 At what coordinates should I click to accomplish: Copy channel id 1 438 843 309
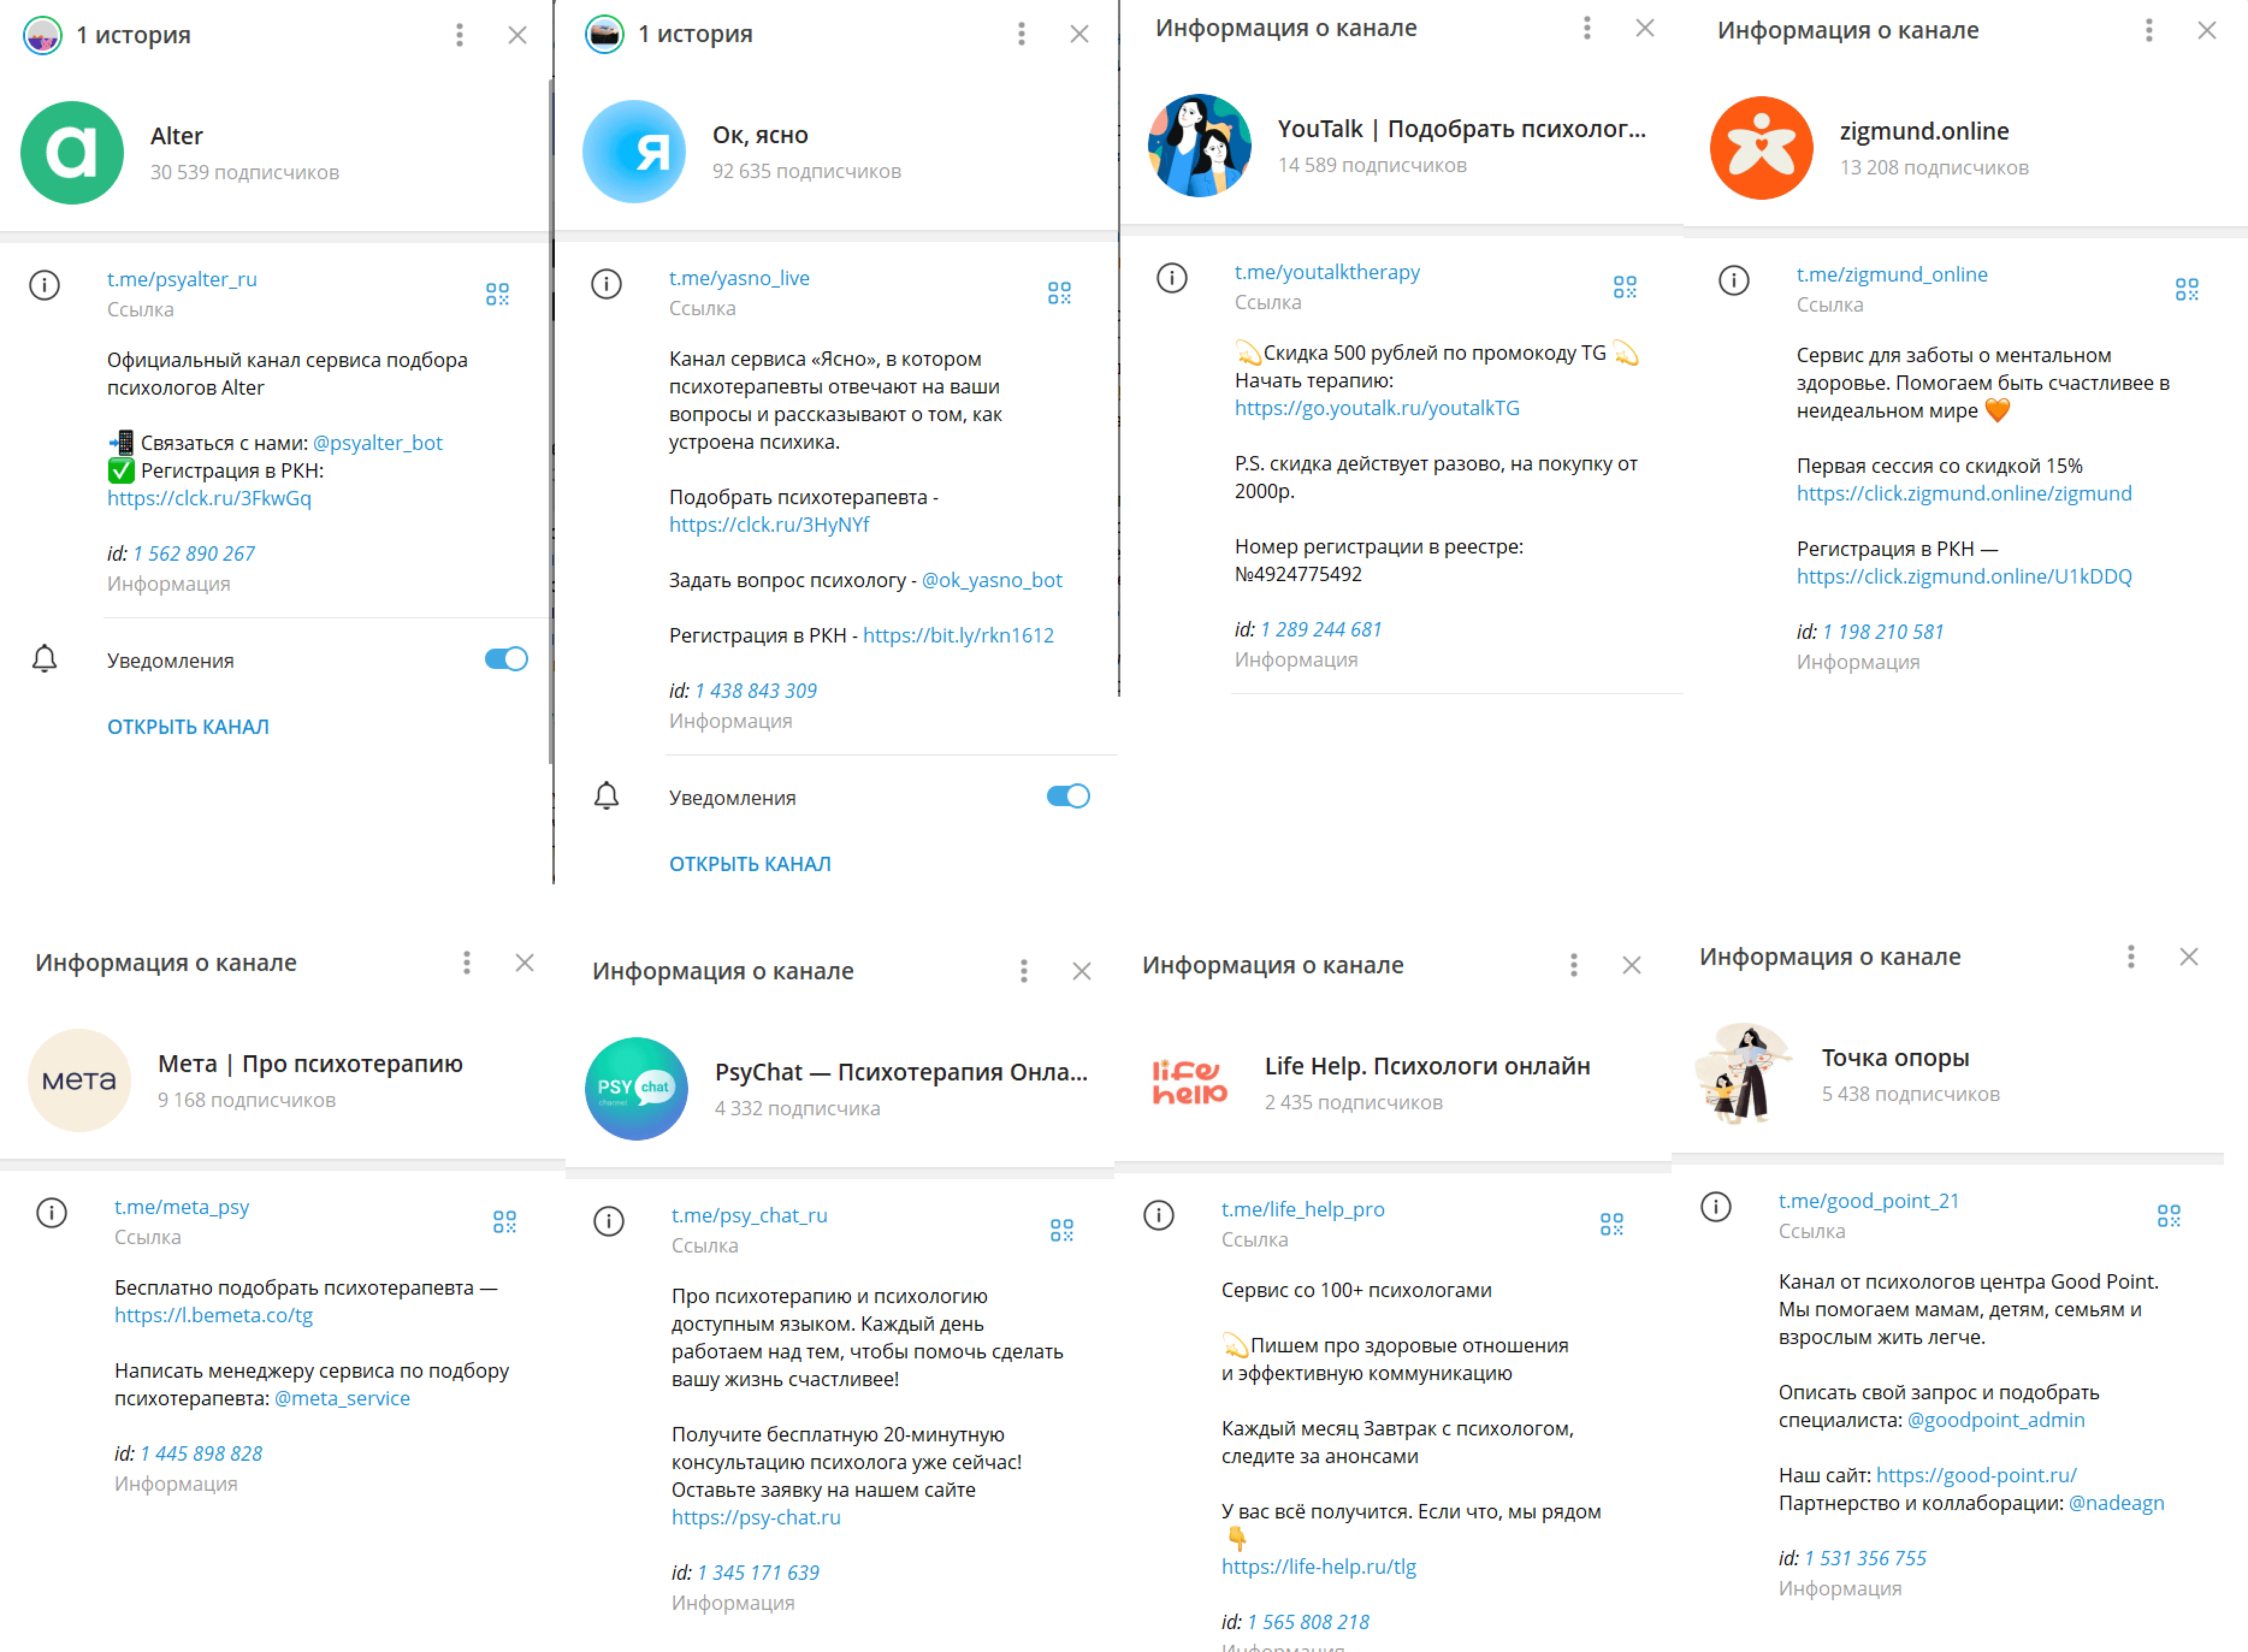point(756,690)
